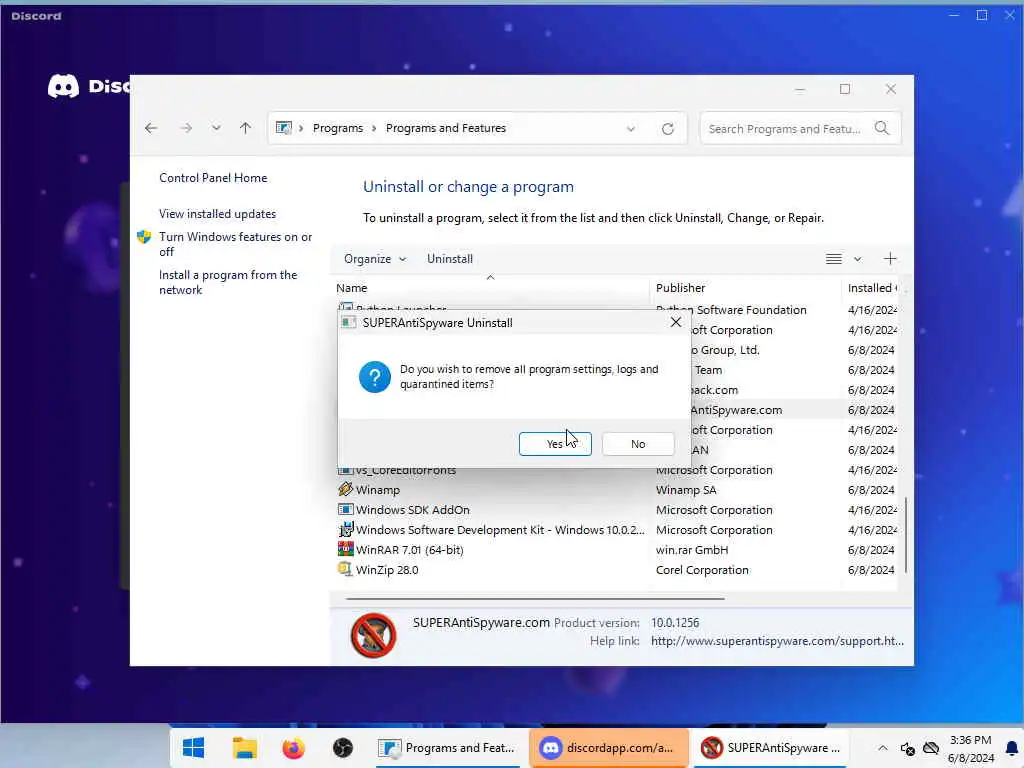Click Windows Software Development Kit icon

(x=345, y=529)
